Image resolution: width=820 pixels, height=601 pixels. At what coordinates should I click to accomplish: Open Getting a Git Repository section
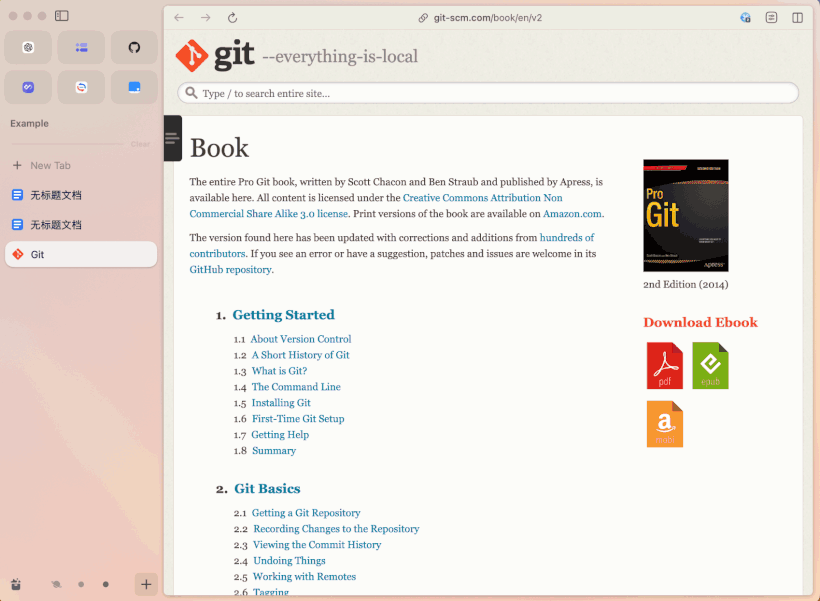306,513
